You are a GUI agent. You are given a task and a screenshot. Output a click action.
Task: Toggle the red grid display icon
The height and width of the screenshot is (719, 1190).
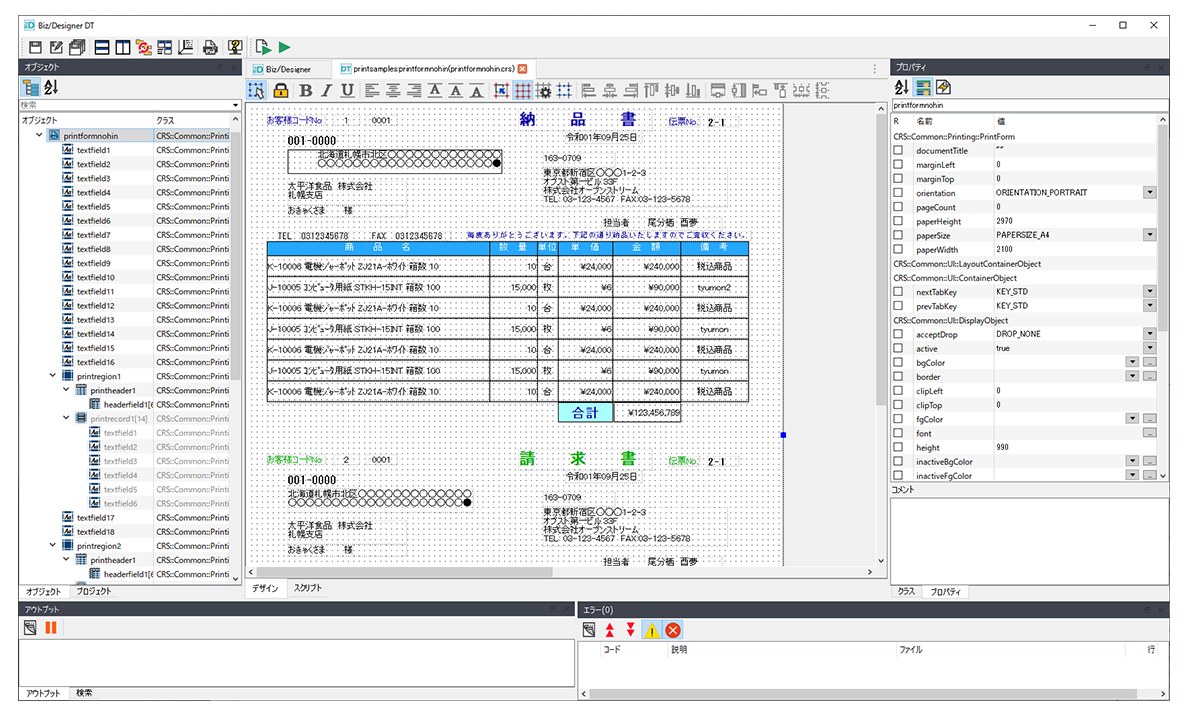(x=523, y=90)
